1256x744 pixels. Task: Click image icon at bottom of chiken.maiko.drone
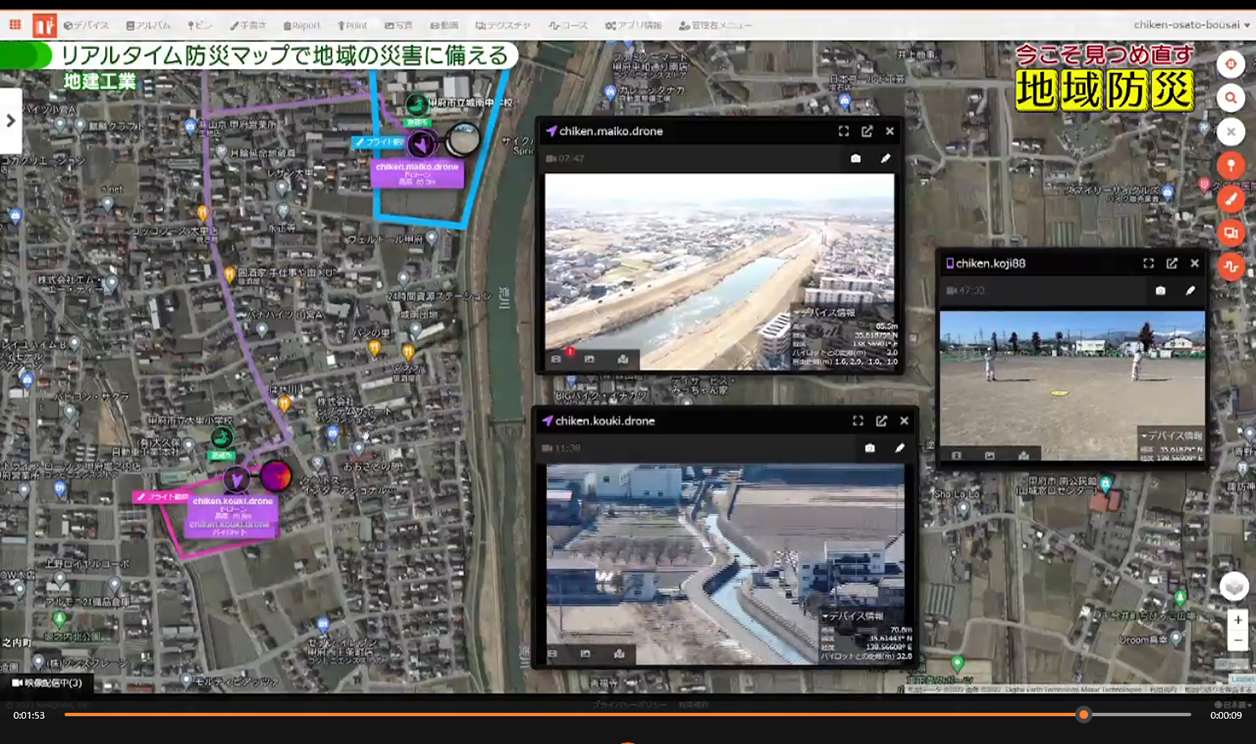(590, 359)
